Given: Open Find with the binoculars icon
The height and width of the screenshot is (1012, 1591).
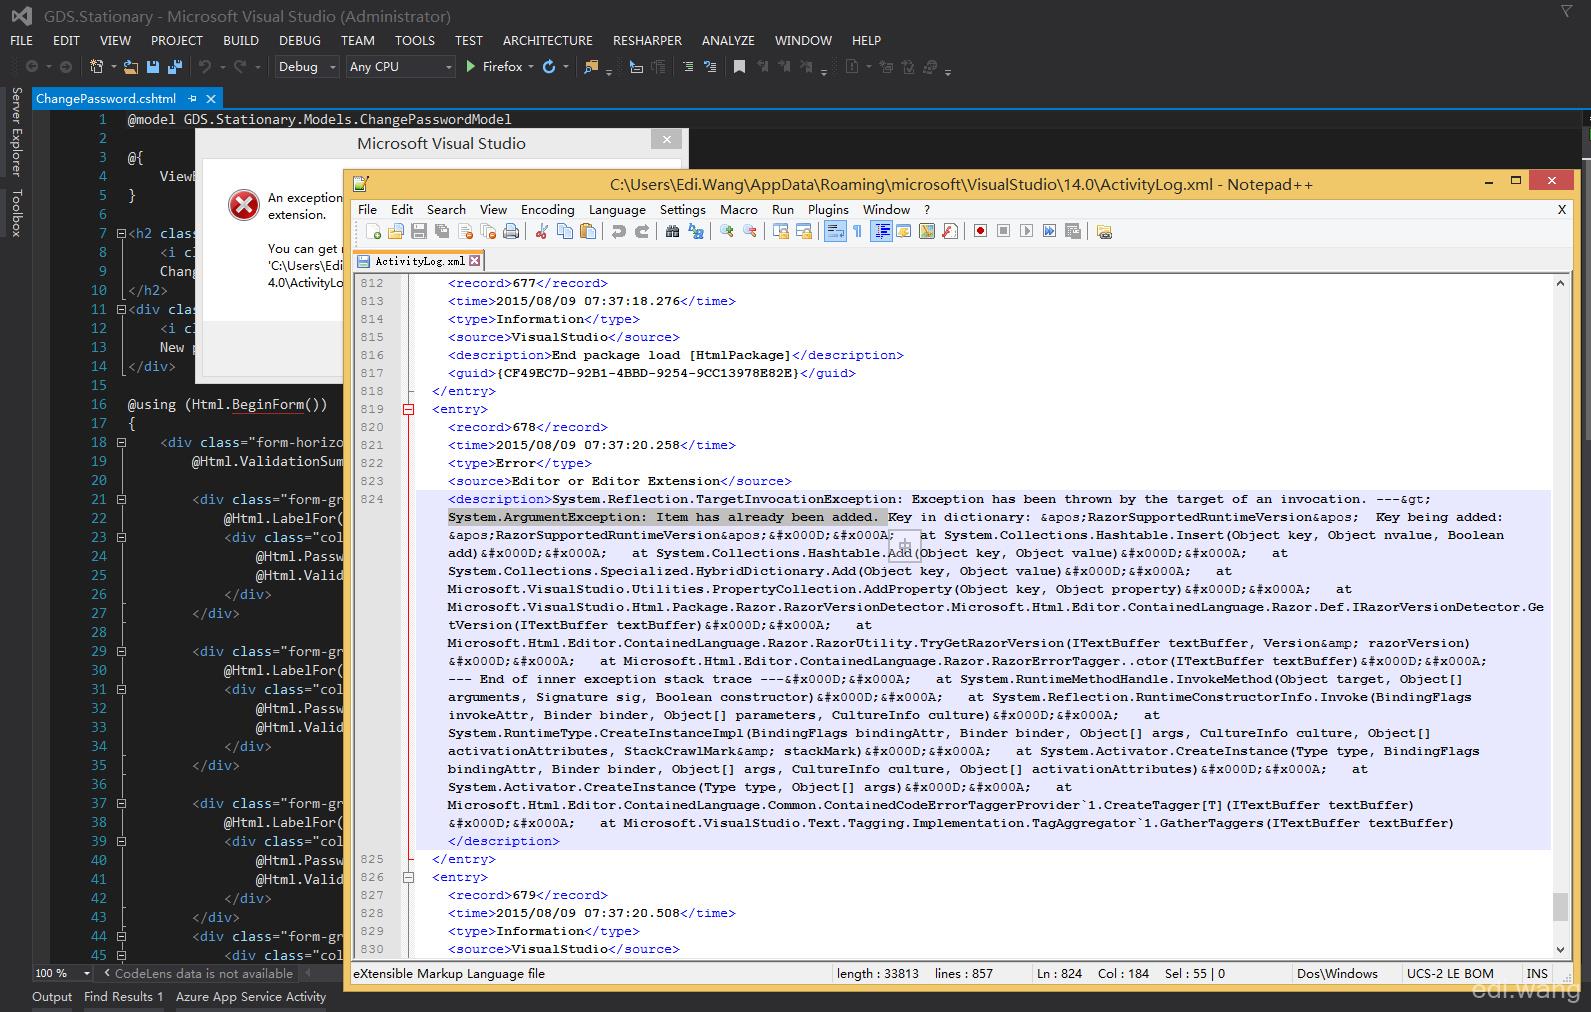Looking at the screenshot, I should pyautogui.click(x=672, y=231).
